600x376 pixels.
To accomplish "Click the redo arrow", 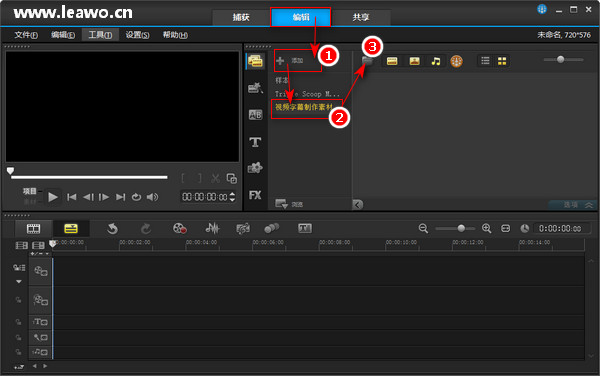I will [x=146, y=229].
